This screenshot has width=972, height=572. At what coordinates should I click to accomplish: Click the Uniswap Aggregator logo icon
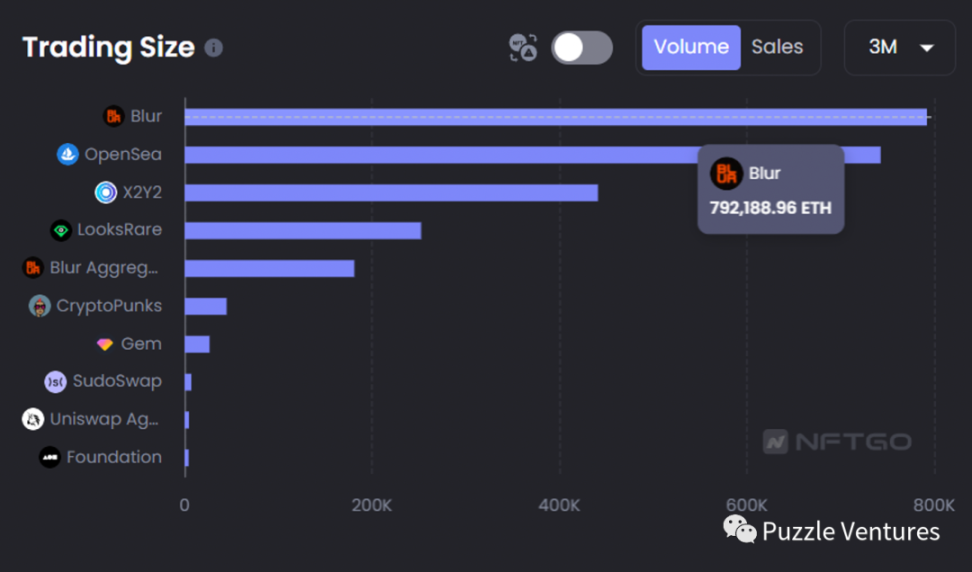click(33, 420)
